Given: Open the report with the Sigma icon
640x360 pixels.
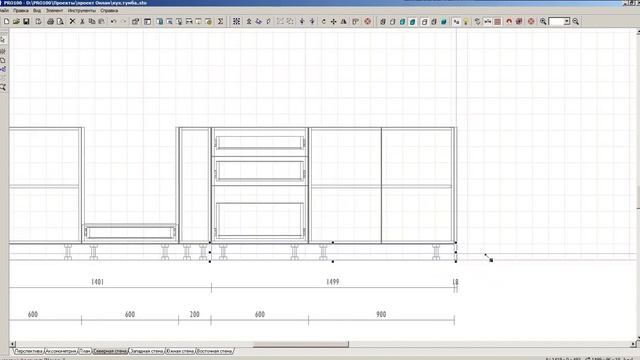Looking at the screenshot, I should click(x=220, y=21).
